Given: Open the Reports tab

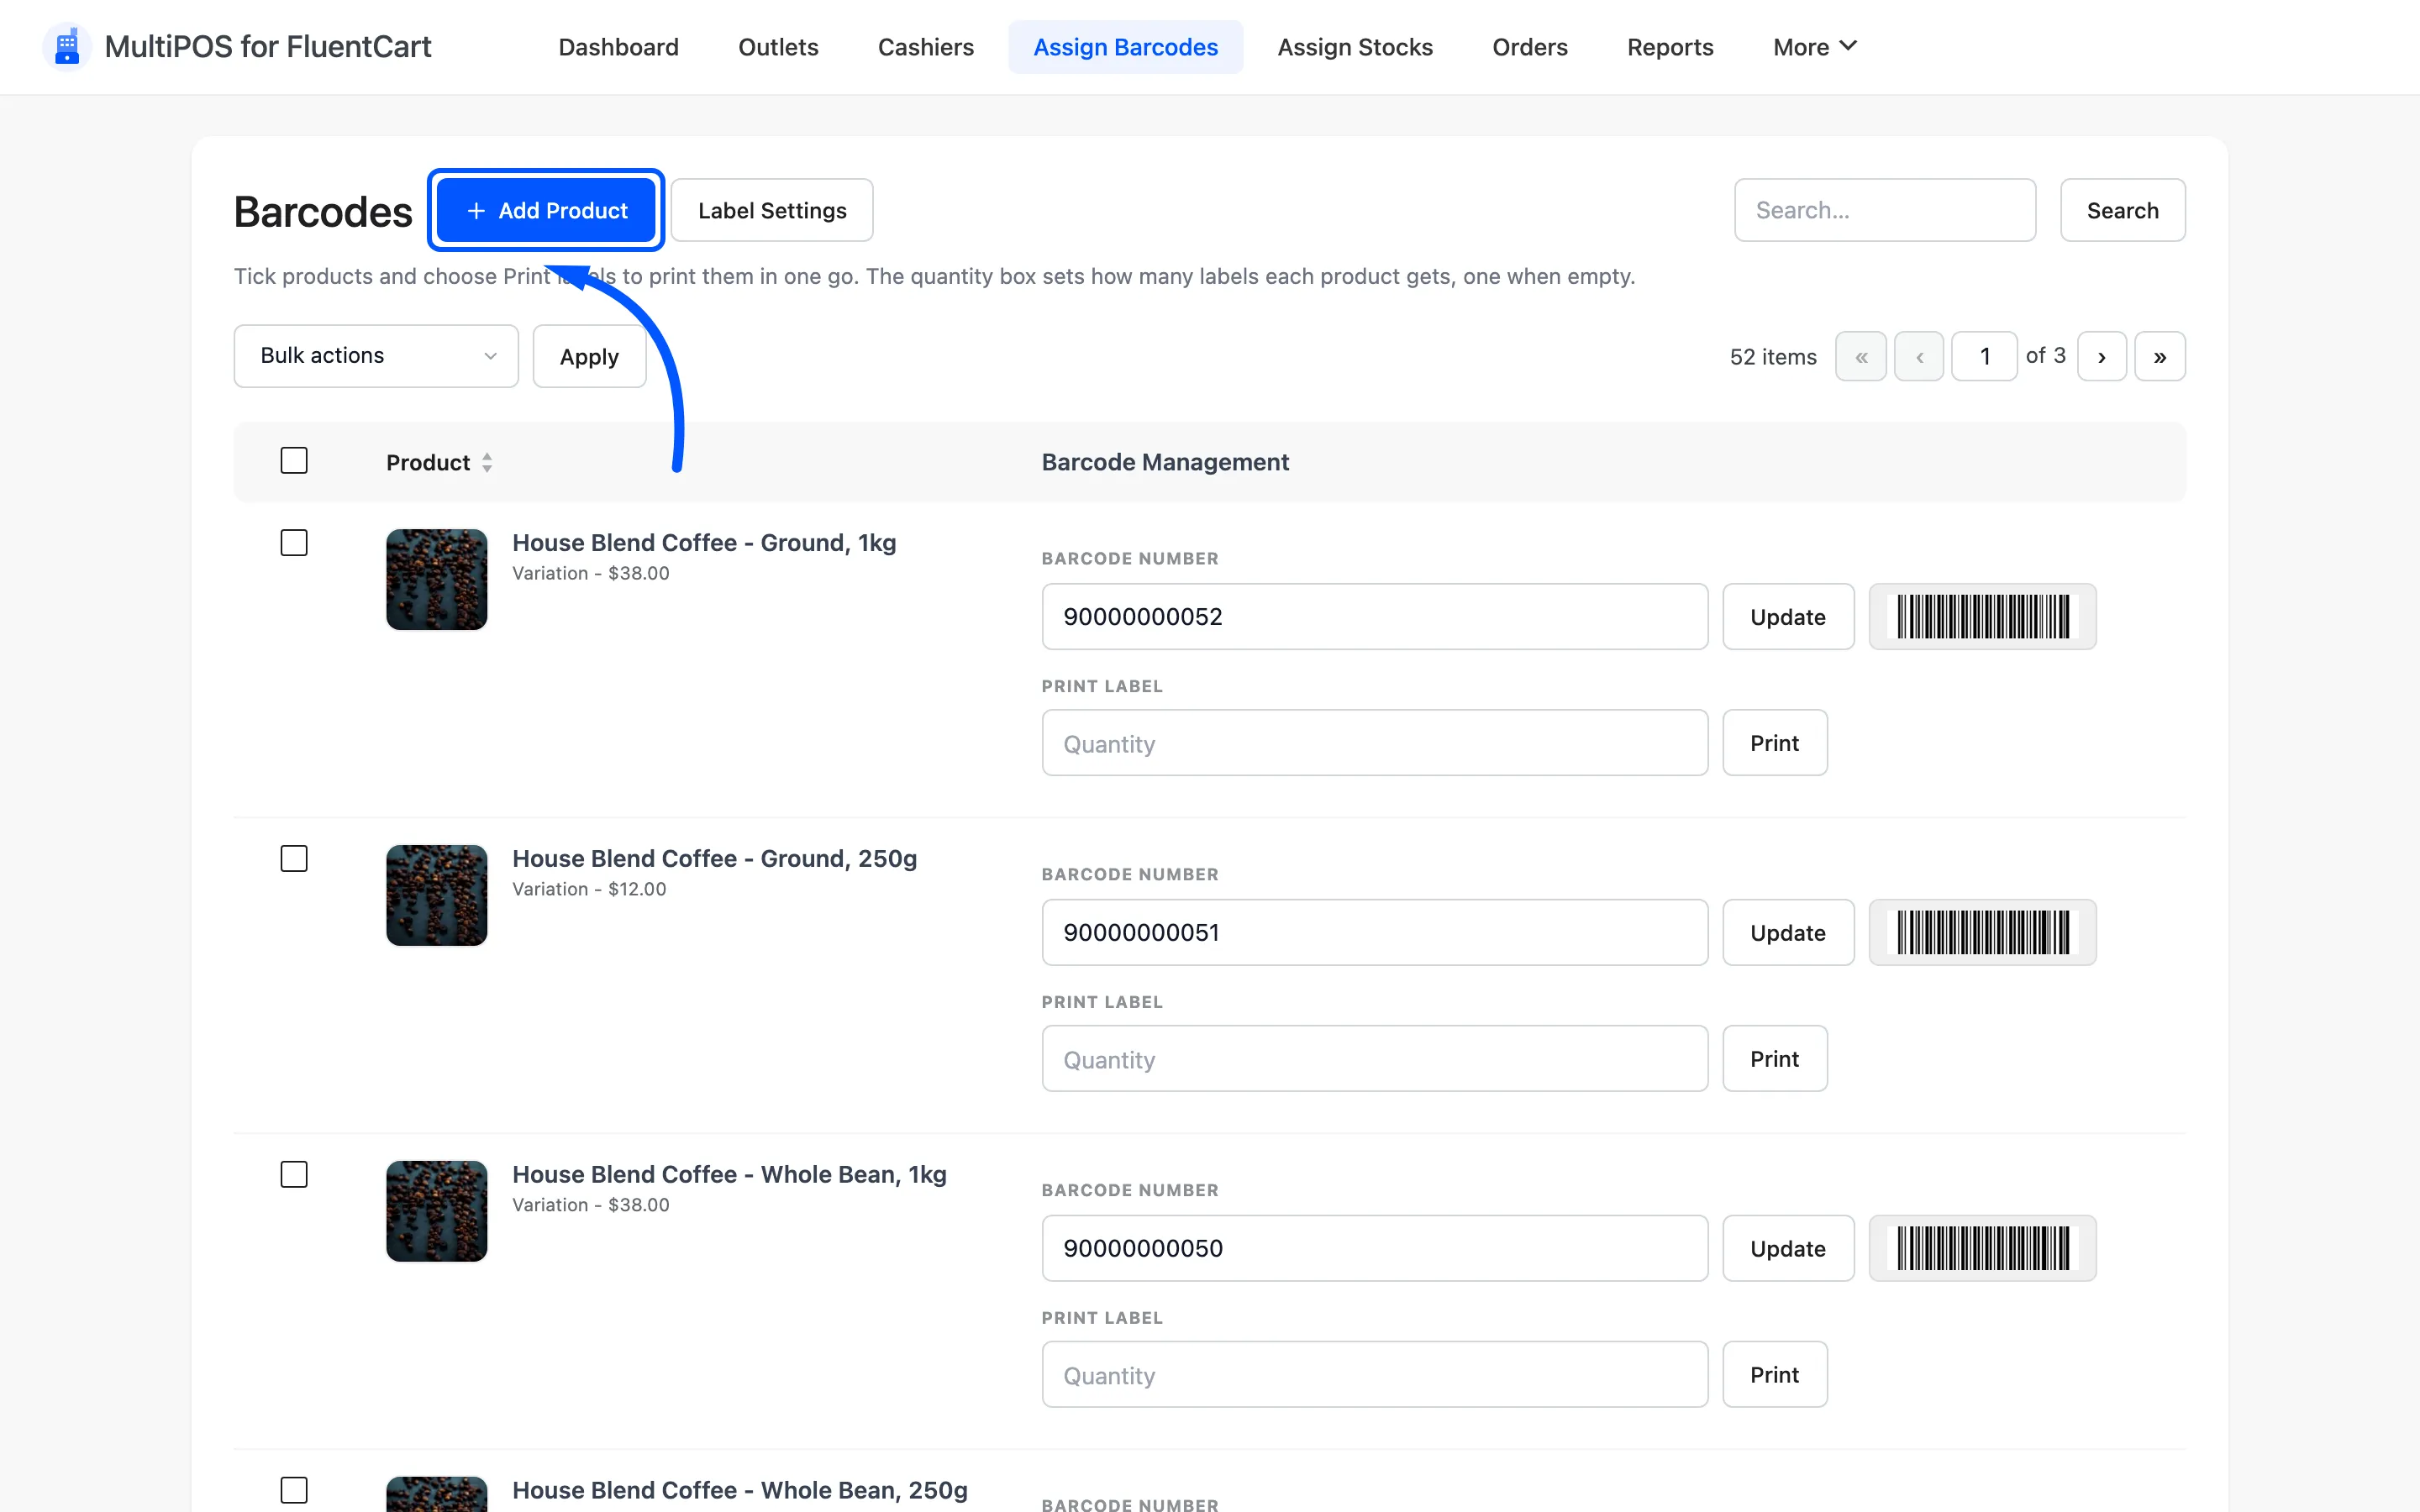Looking at the screenshot, I should point(1670,47).
